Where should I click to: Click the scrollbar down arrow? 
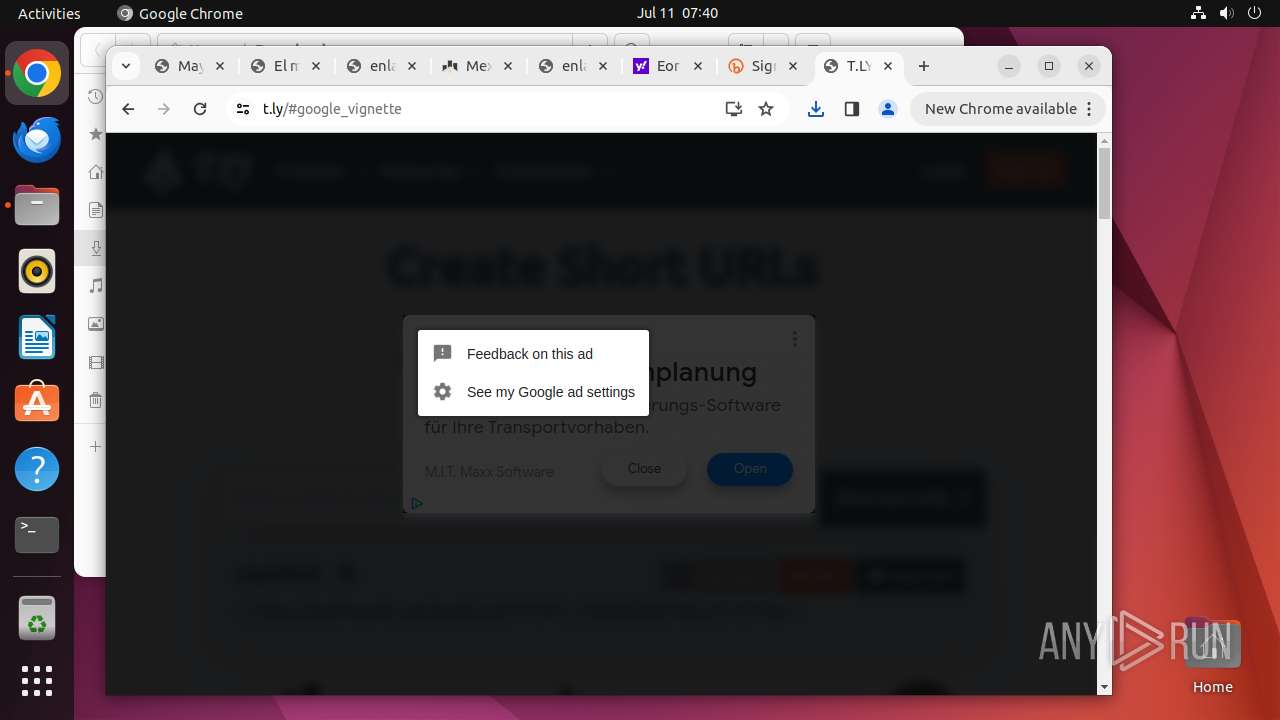tap(1104, 687)
